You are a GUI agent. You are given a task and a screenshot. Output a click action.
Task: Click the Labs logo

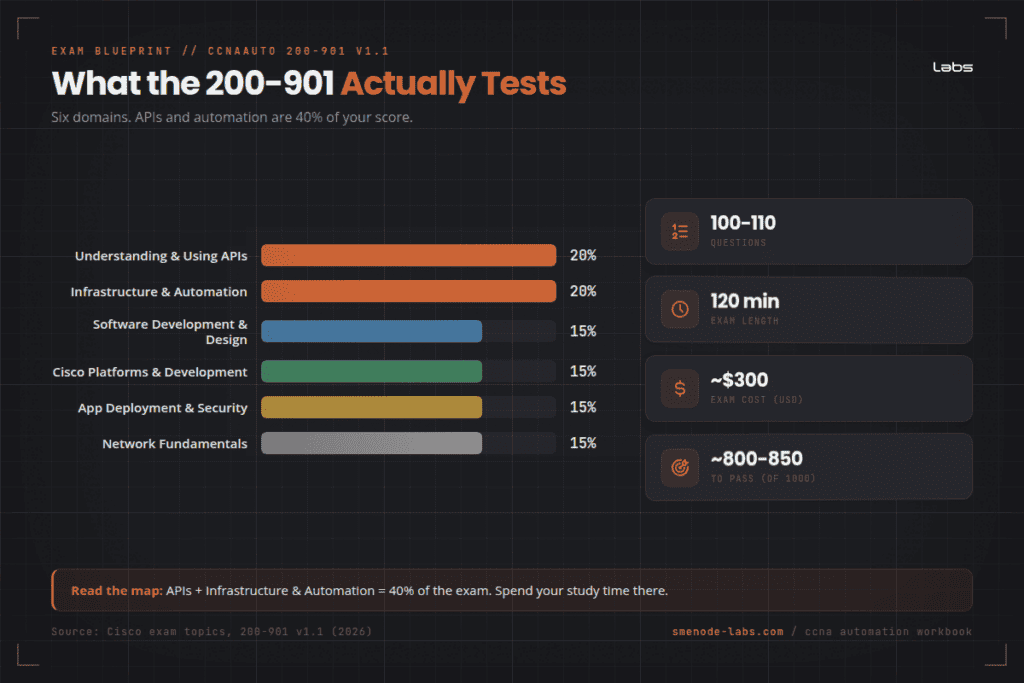pyautogui.click(x=952, y=67)
